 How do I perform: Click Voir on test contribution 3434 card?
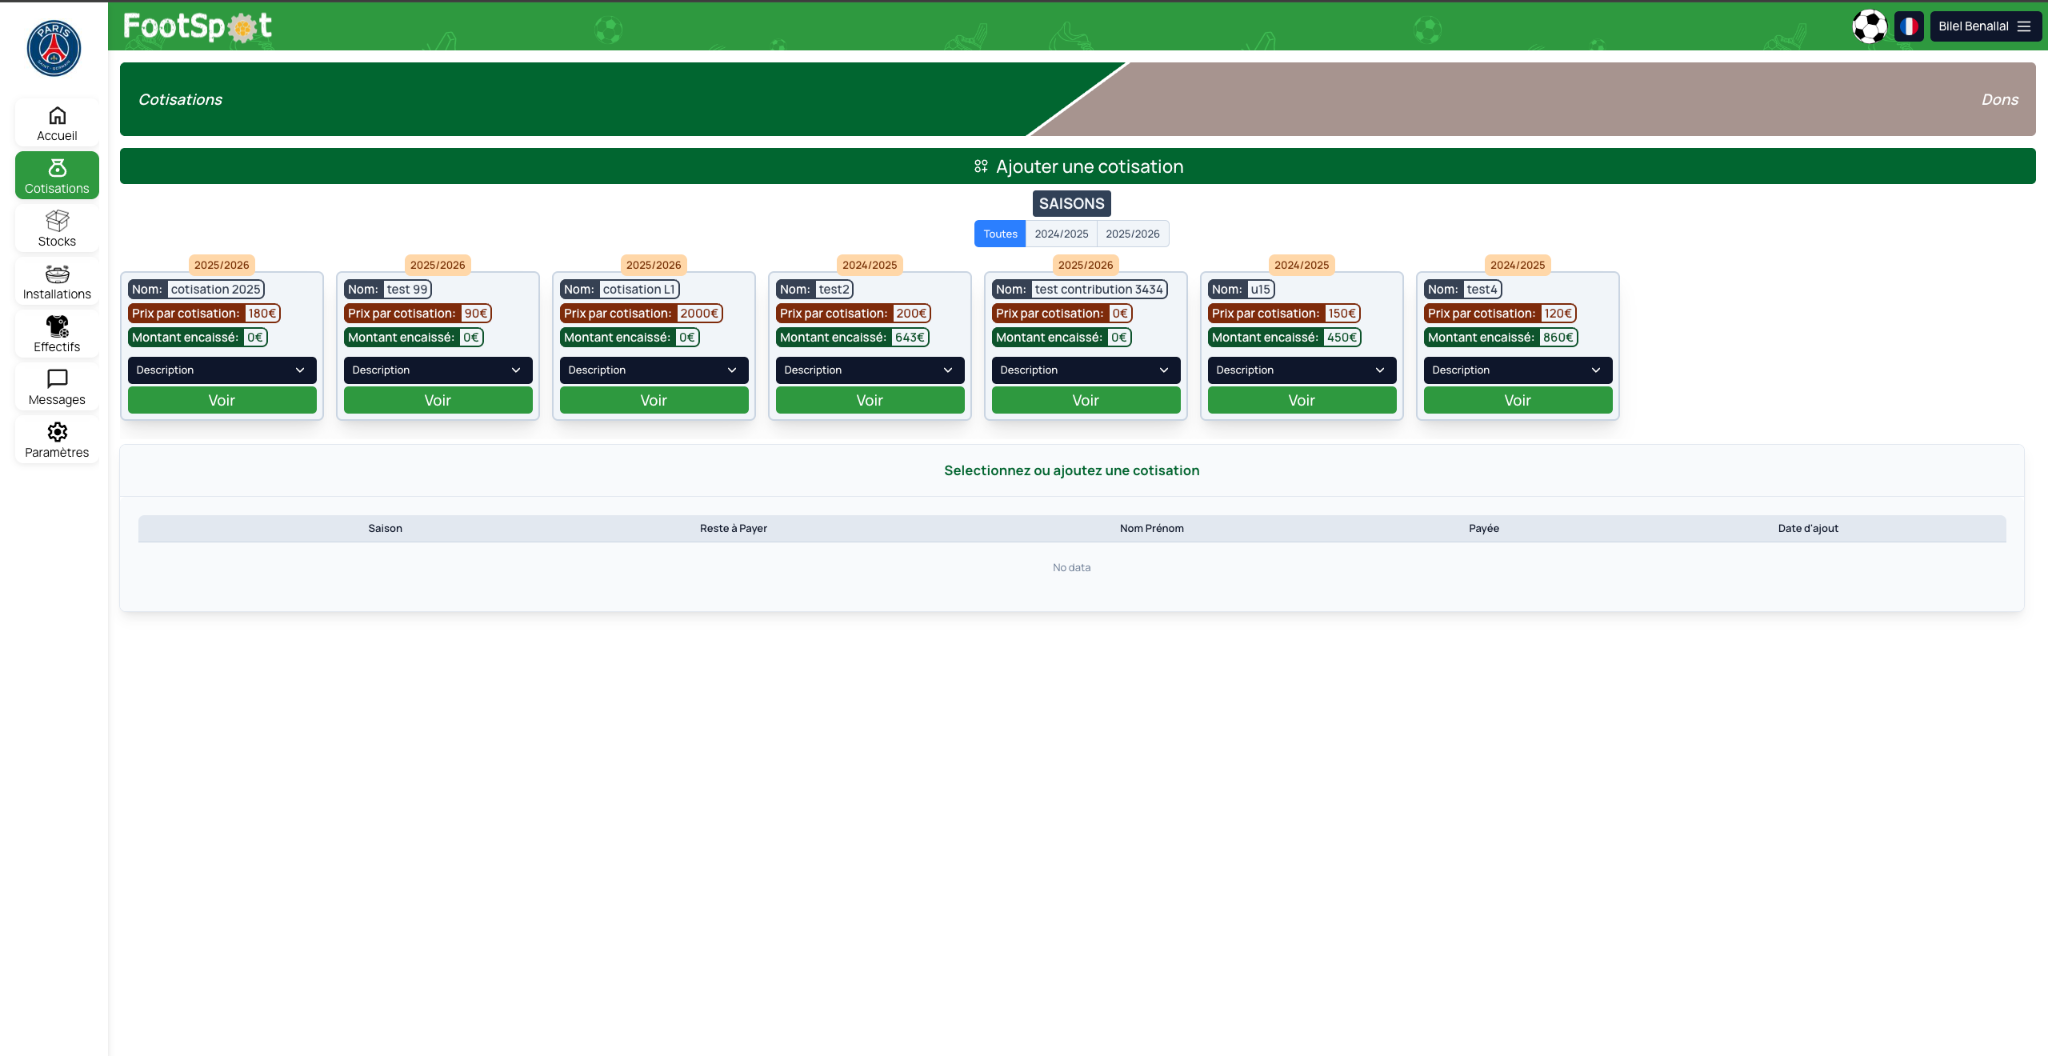point(1086,400)
